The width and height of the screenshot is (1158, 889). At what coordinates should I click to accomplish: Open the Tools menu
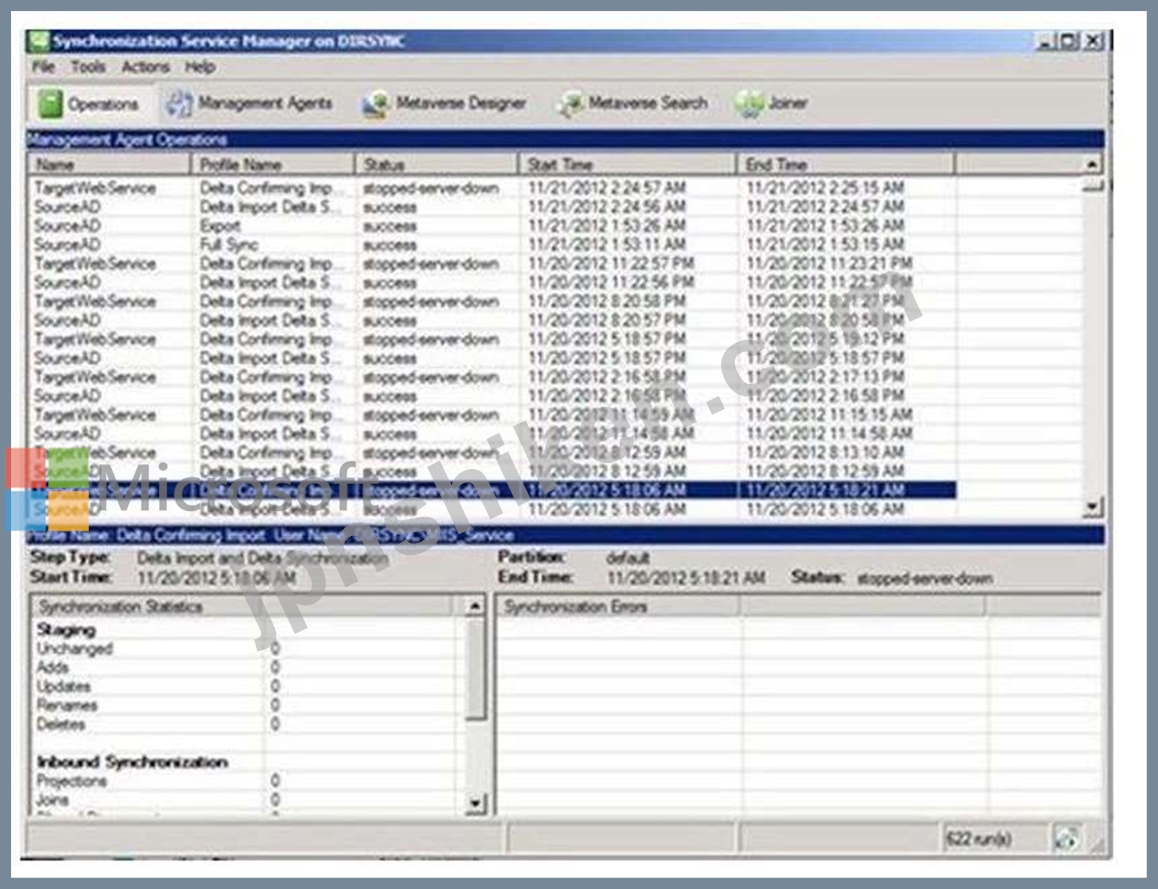pos(88,67)
